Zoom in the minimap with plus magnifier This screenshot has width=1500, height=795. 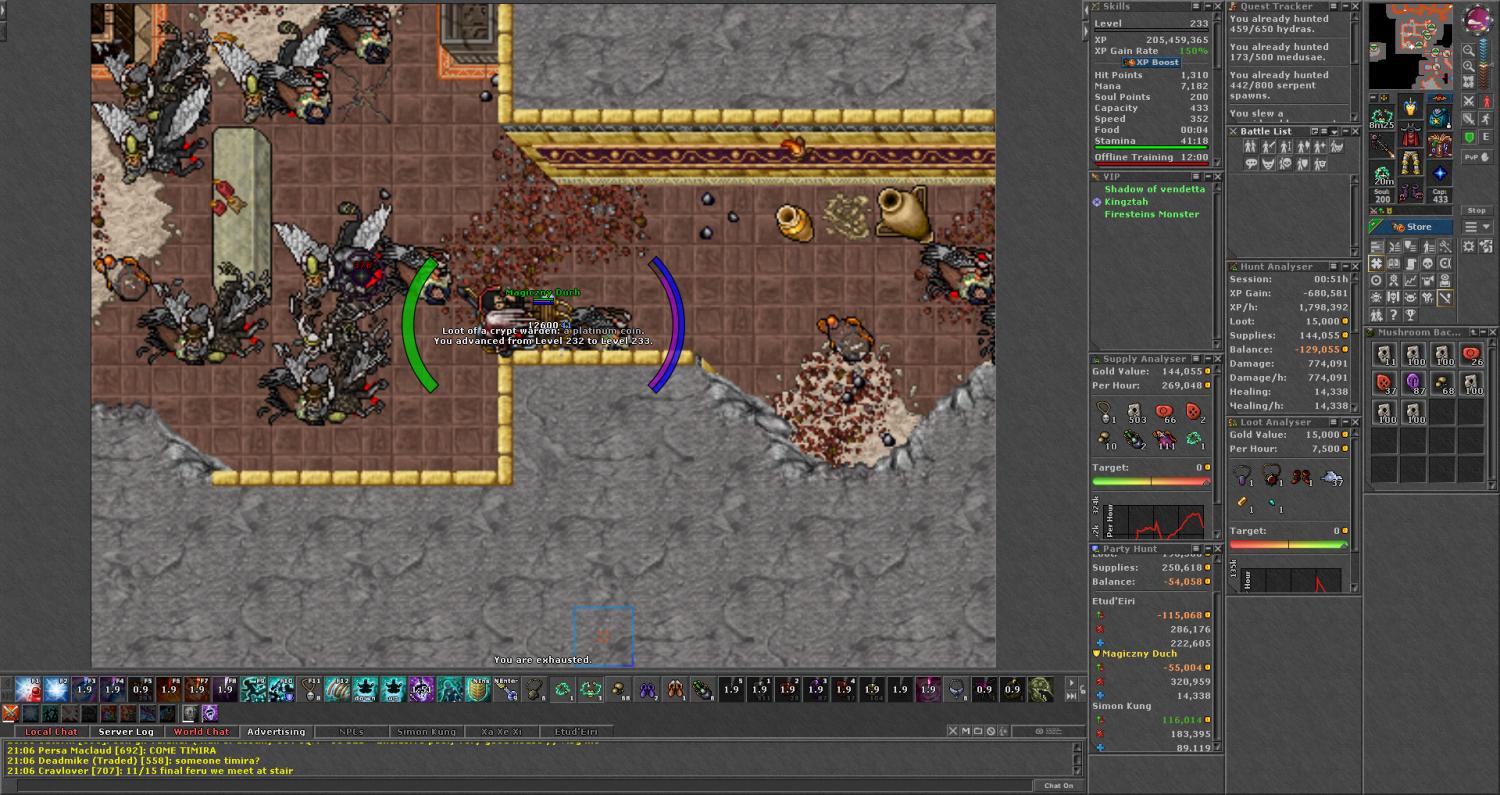[x=1469, y=66]
